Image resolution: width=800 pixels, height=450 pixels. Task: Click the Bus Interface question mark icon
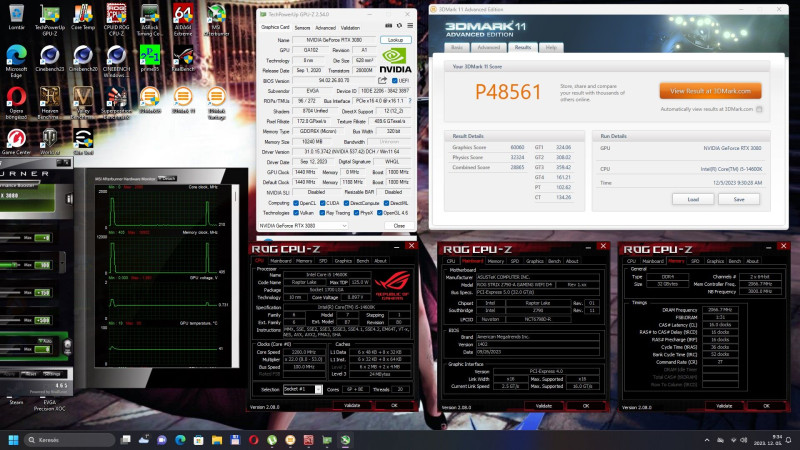[410, 101]
